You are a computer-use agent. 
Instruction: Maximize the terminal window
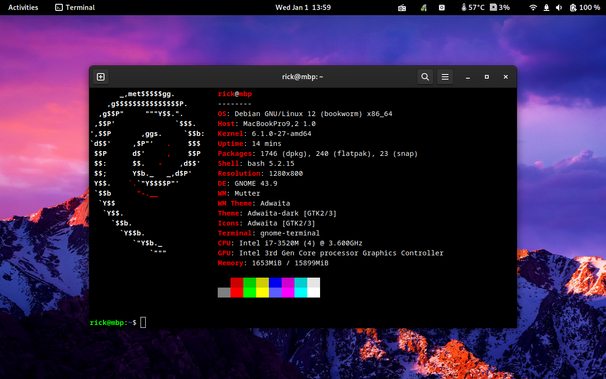coord(487,77)
